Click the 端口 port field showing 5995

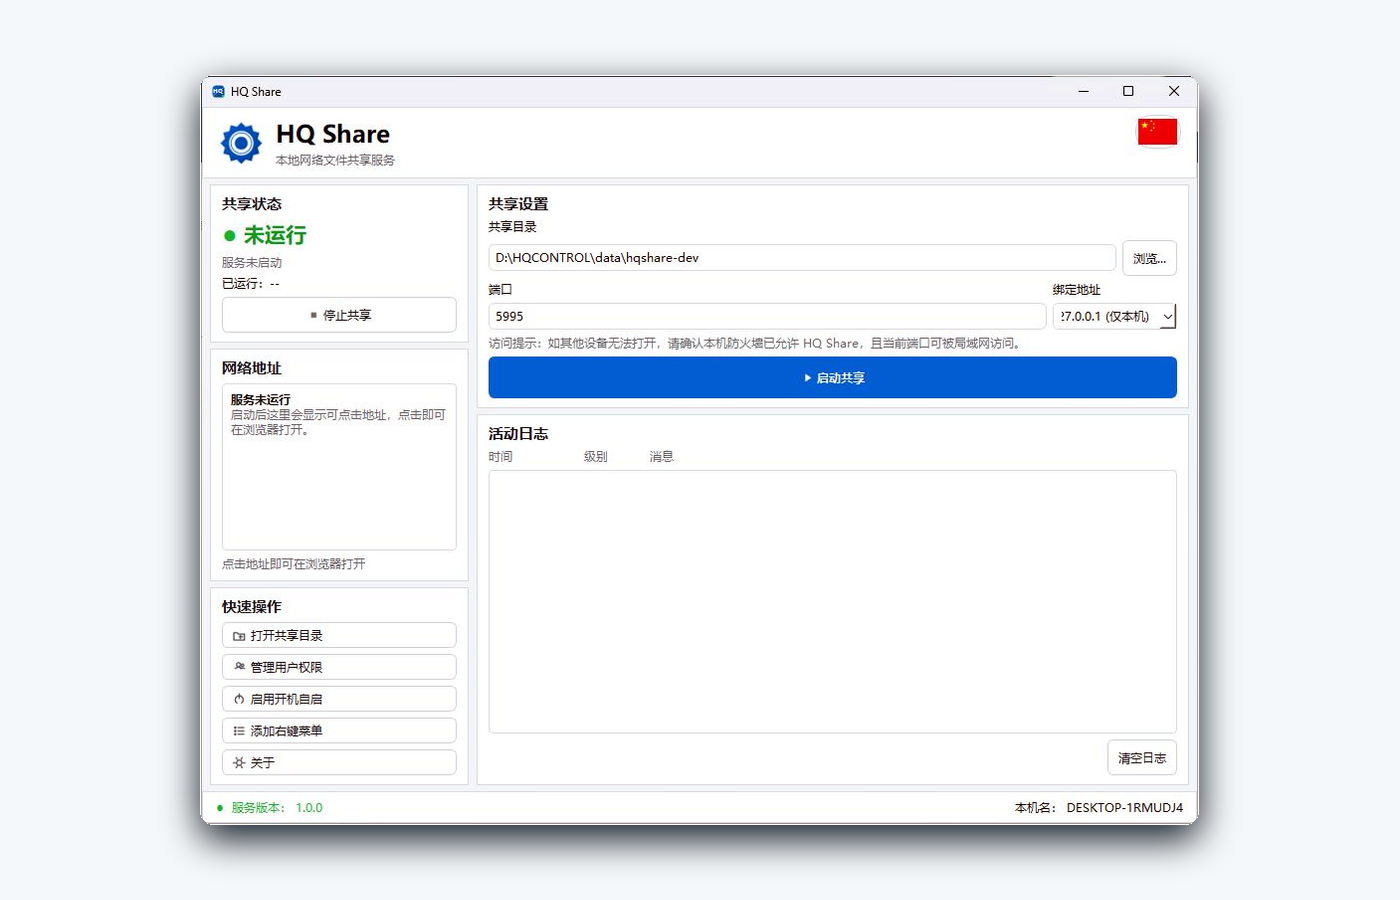click(767, 316)
